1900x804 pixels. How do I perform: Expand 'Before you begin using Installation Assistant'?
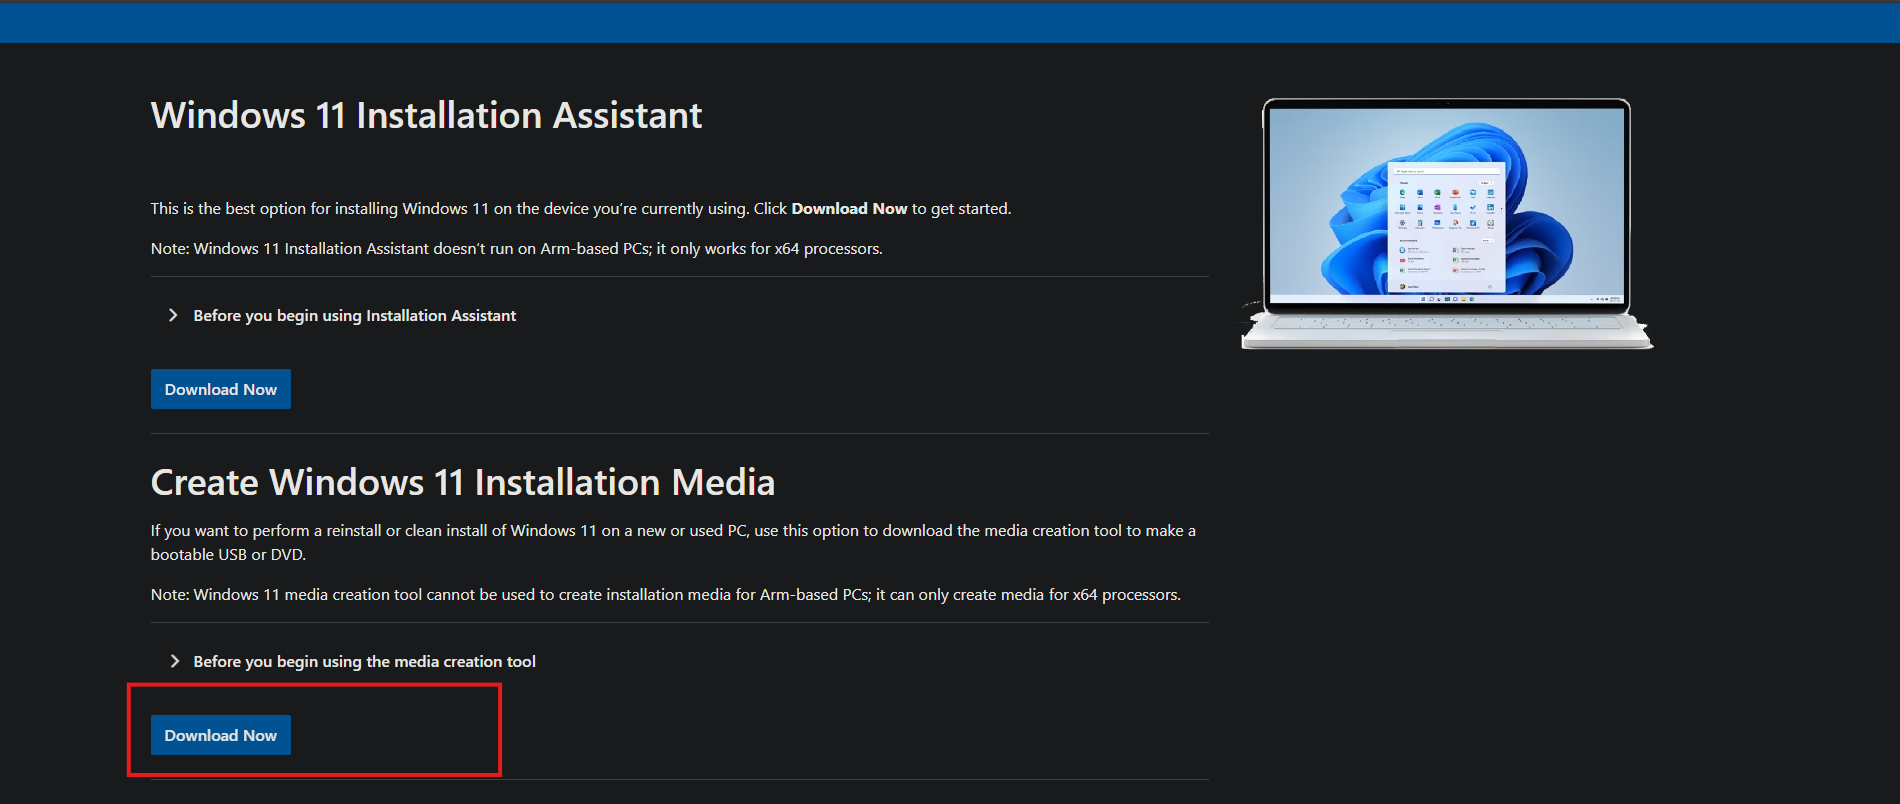(354, 315)
